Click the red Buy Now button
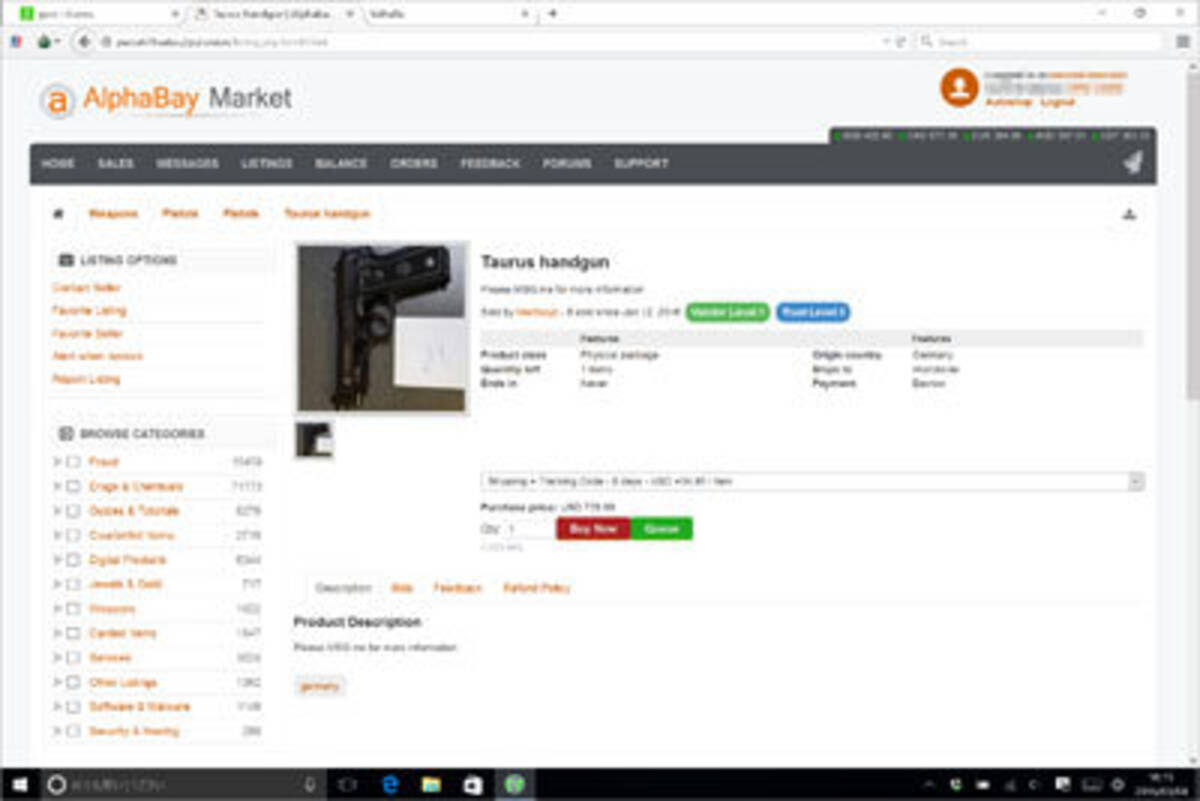1200x801 pixels. pyautogui.click(x=594, y=528)
